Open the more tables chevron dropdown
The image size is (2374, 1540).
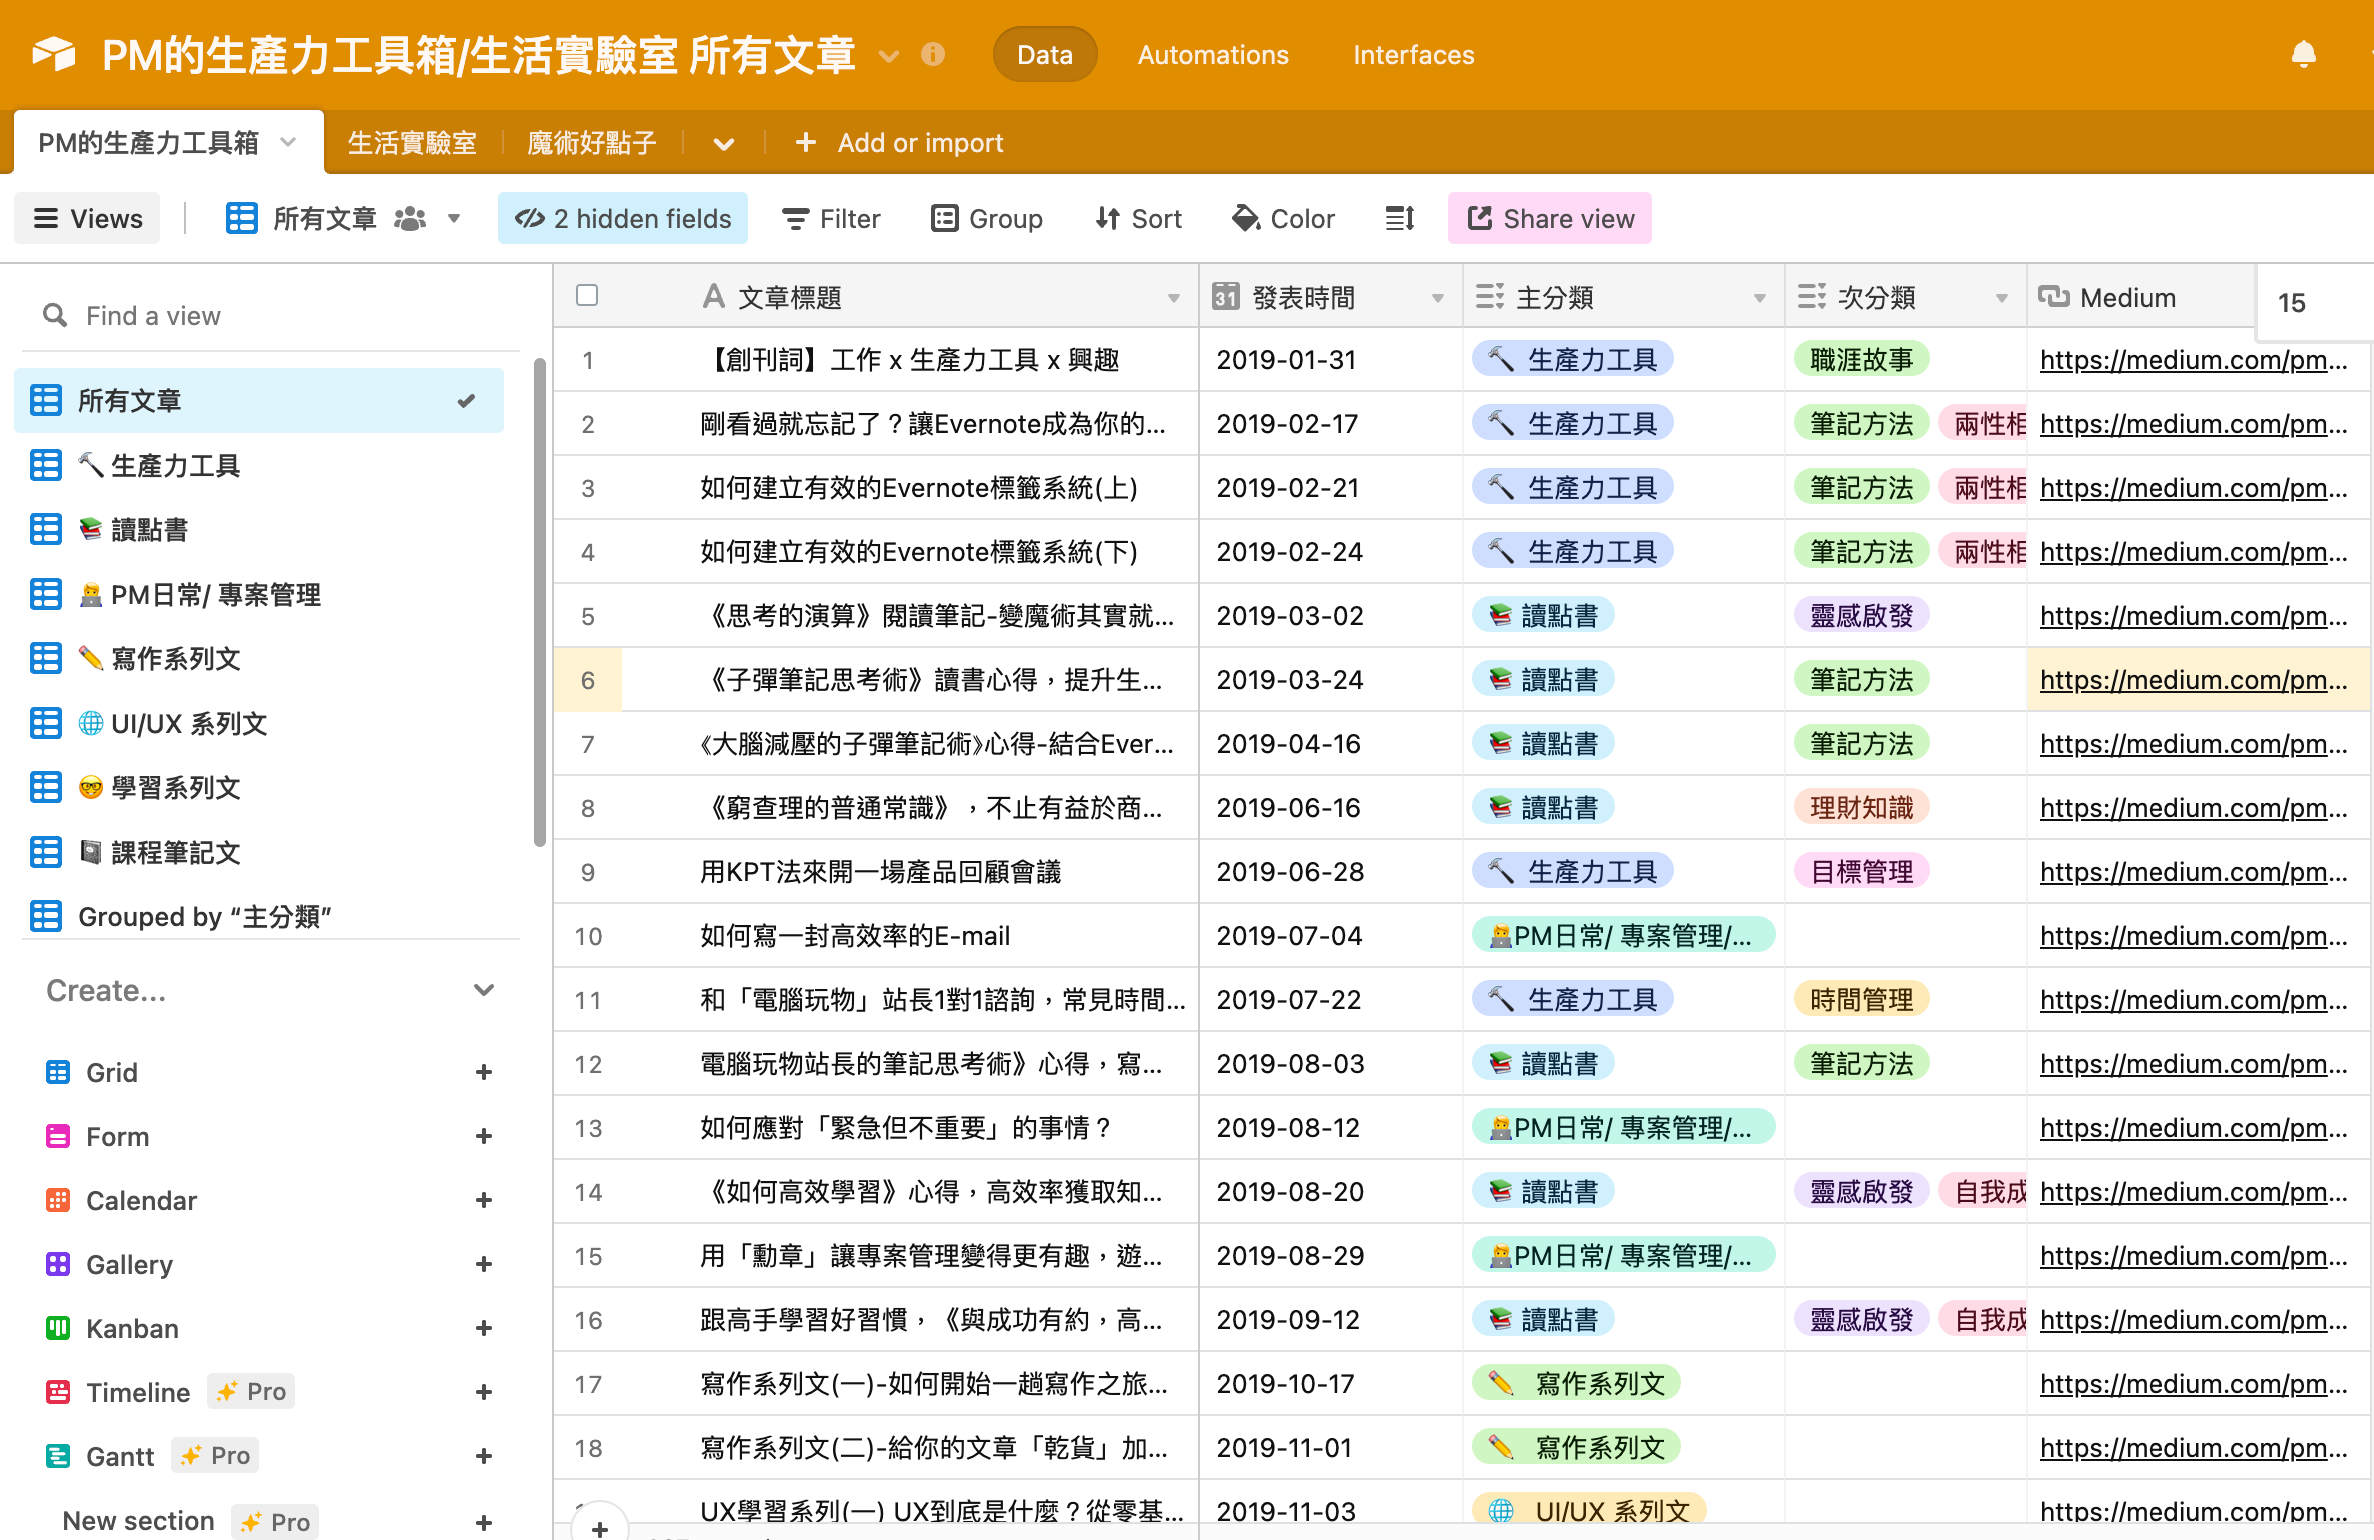pos(724,143)
